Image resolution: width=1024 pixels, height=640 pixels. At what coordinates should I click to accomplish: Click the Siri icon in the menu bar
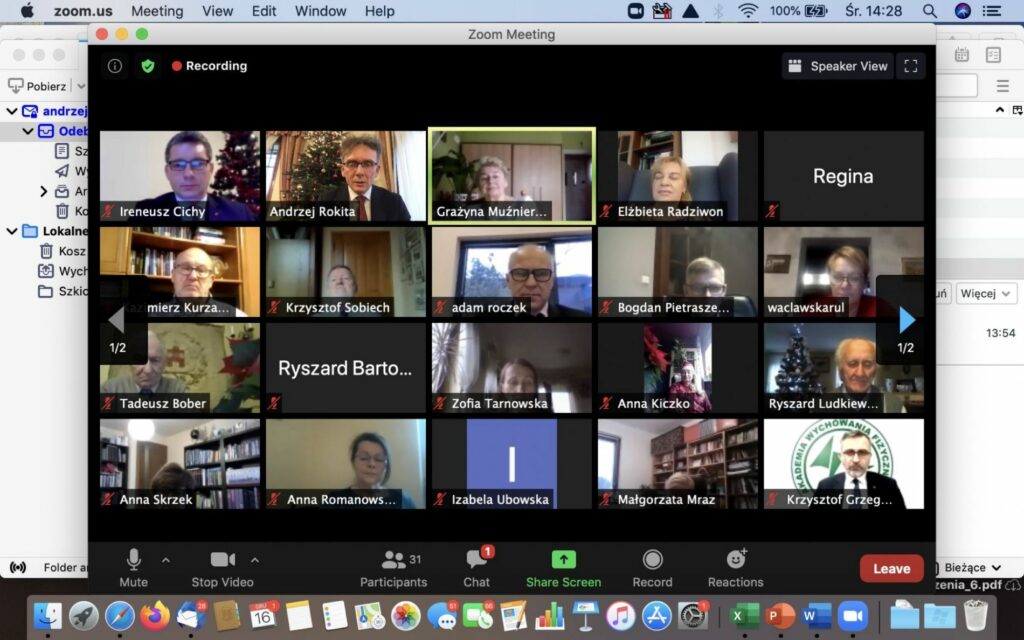(962, 10)
